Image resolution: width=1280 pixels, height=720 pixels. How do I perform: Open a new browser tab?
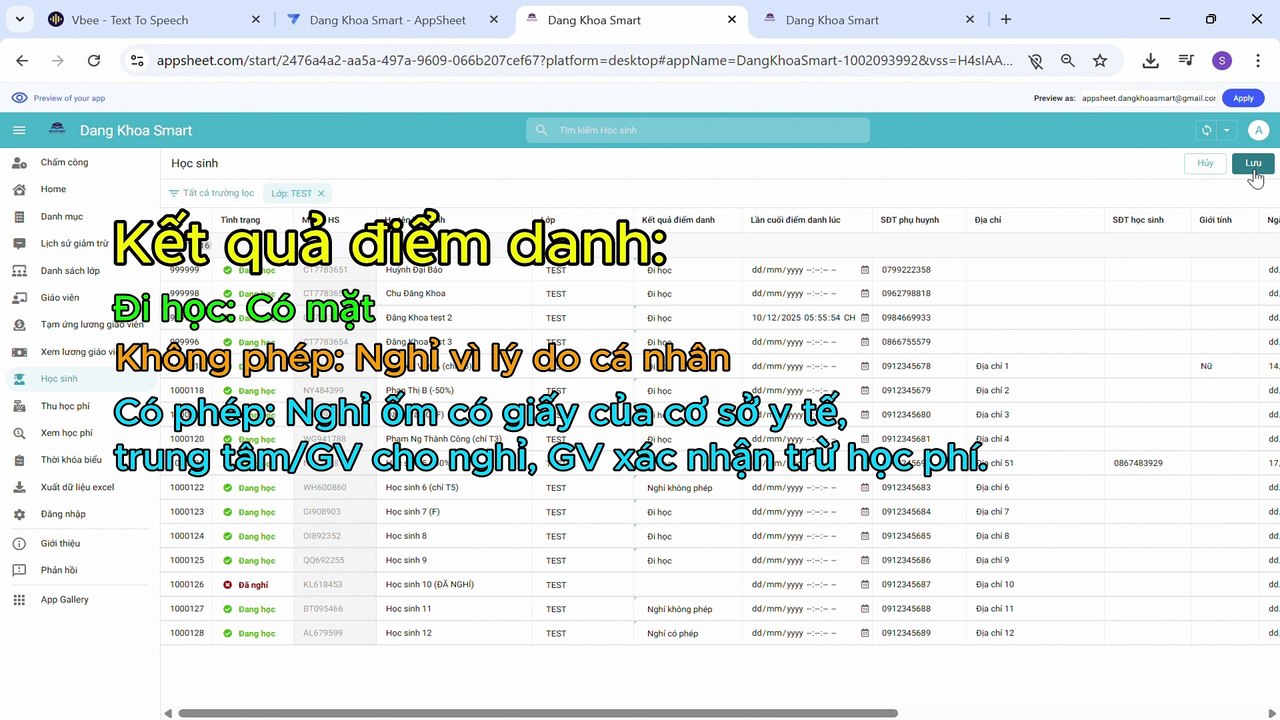tap(1006, 19)
